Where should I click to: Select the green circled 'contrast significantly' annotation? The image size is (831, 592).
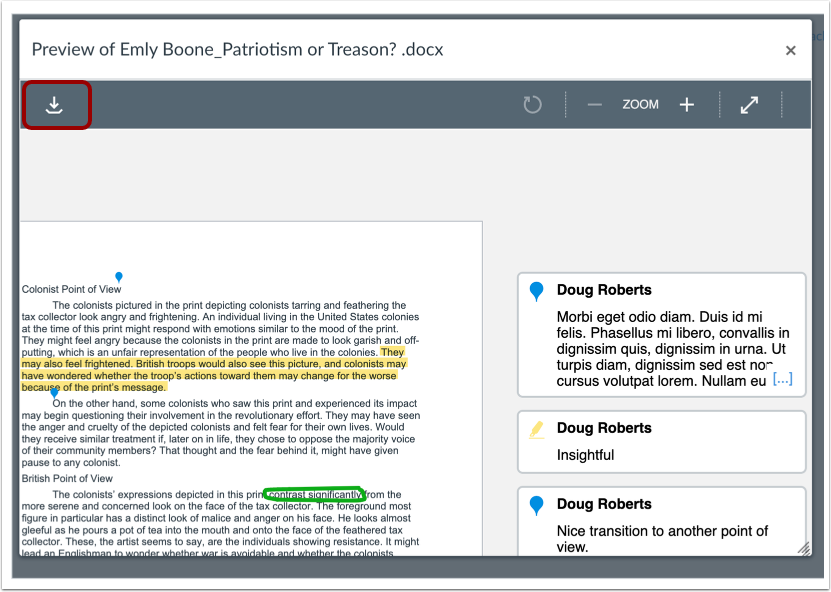pyautogui.click(x=314, y=494)
